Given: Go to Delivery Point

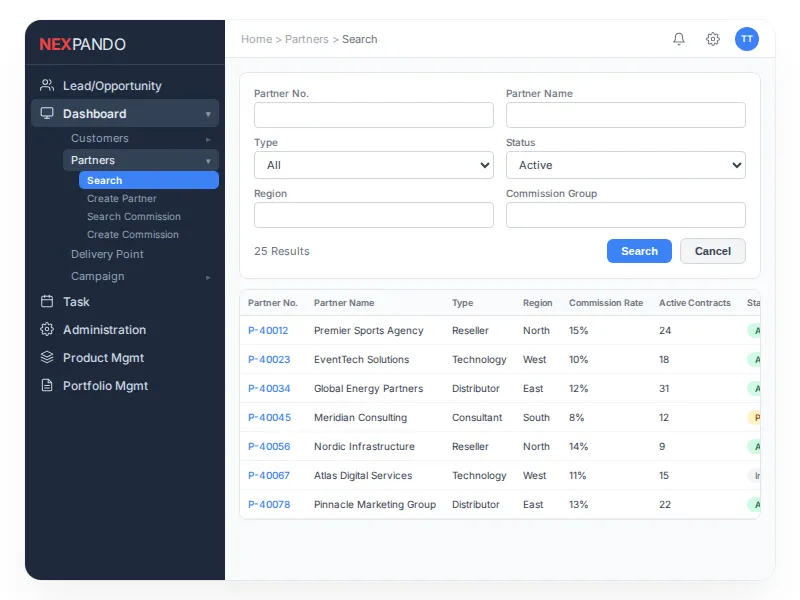Looking at the screenshot, I should (107, 254).
